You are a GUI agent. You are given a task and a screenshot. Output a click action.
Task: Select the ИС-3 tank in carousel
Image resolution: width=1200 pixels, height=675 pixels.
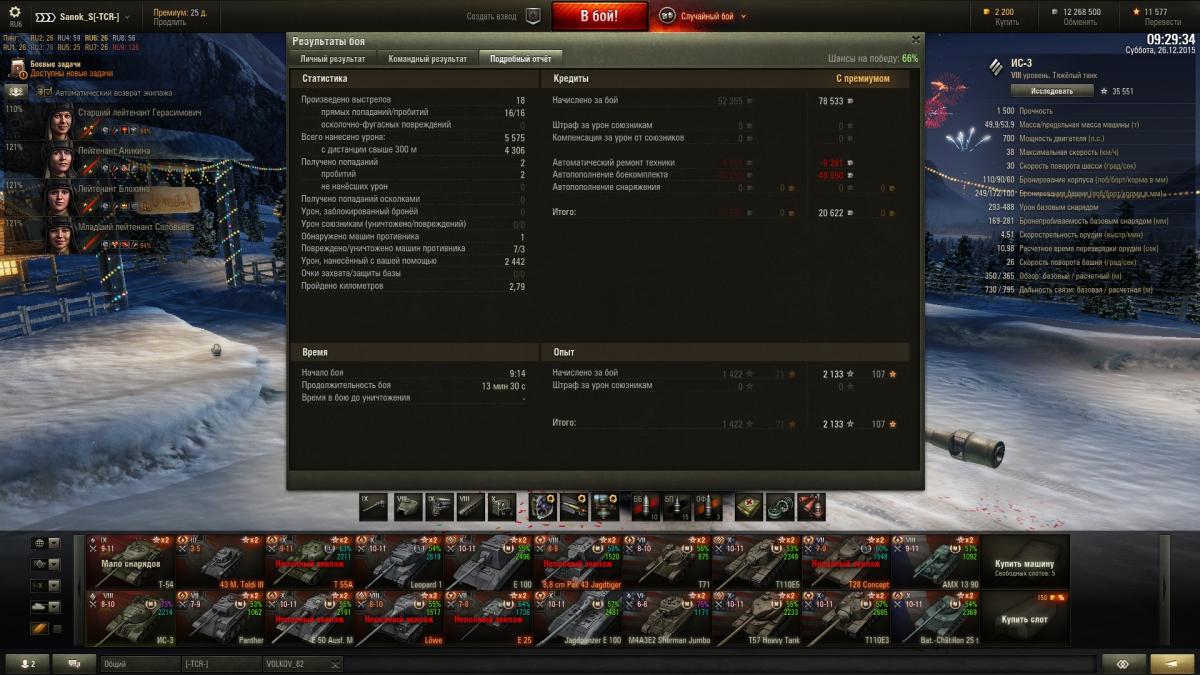[131, 618]
